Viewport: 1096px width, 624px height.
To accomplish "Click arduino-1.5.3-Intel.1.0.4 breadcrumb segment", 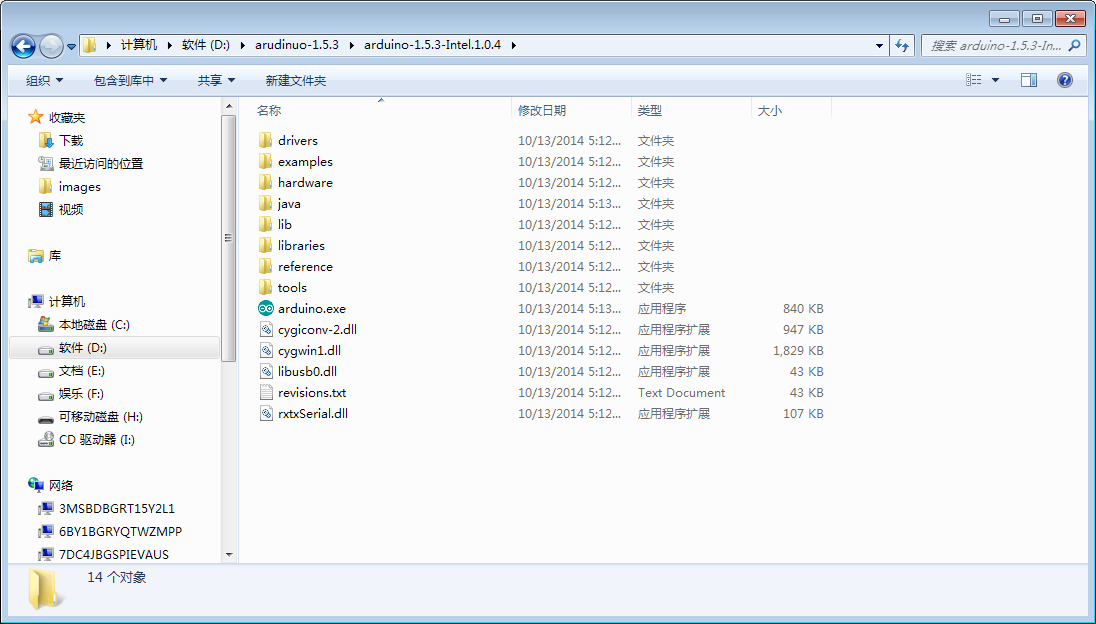I will (x=432, y=45).
